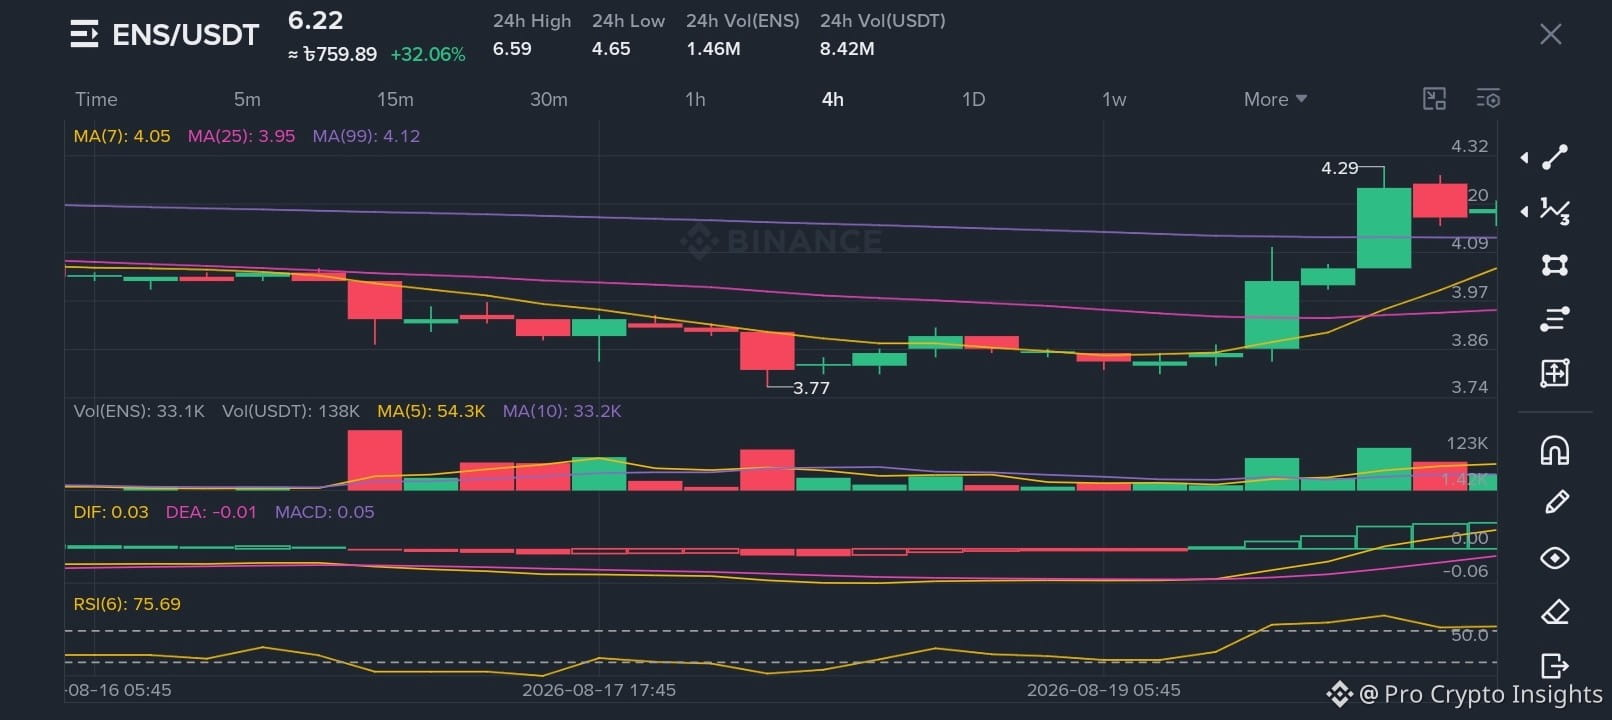Click the 123K volume axis label
This screenshot has height=720, width=1612.
coord(1467,443)
